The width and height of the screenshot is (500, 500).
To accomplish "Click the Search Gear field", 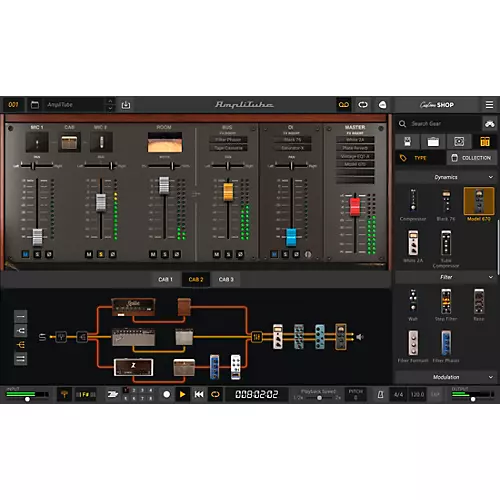I will [438, 124].
